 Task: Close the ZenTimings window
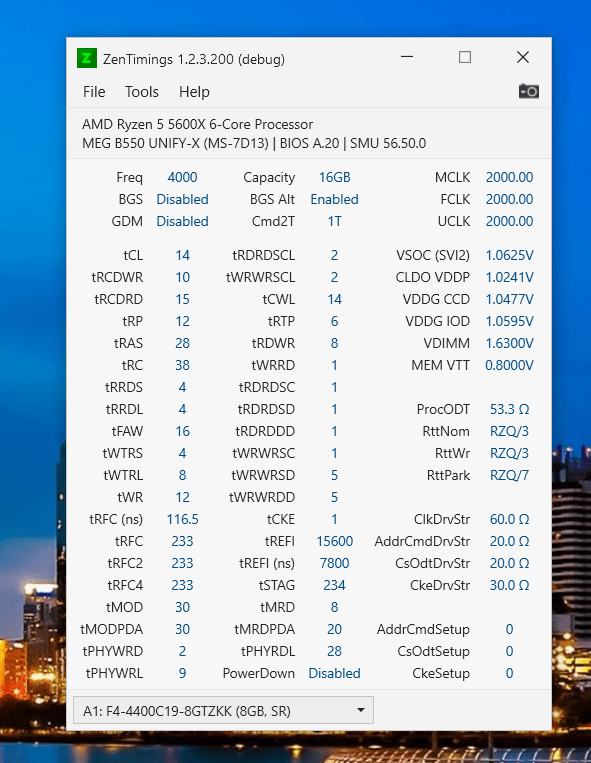(523, 57)
